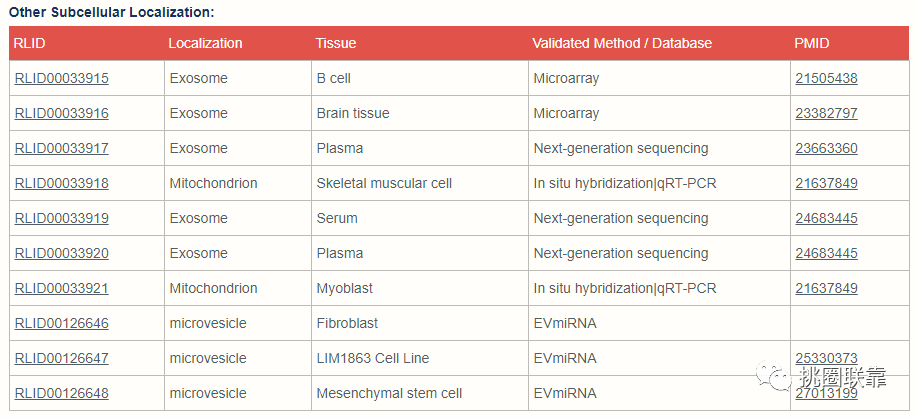Image resolution: width=916 pixels, height=418 pixels.
Task: Open record RLID00033917
Action: pos(61,148)
